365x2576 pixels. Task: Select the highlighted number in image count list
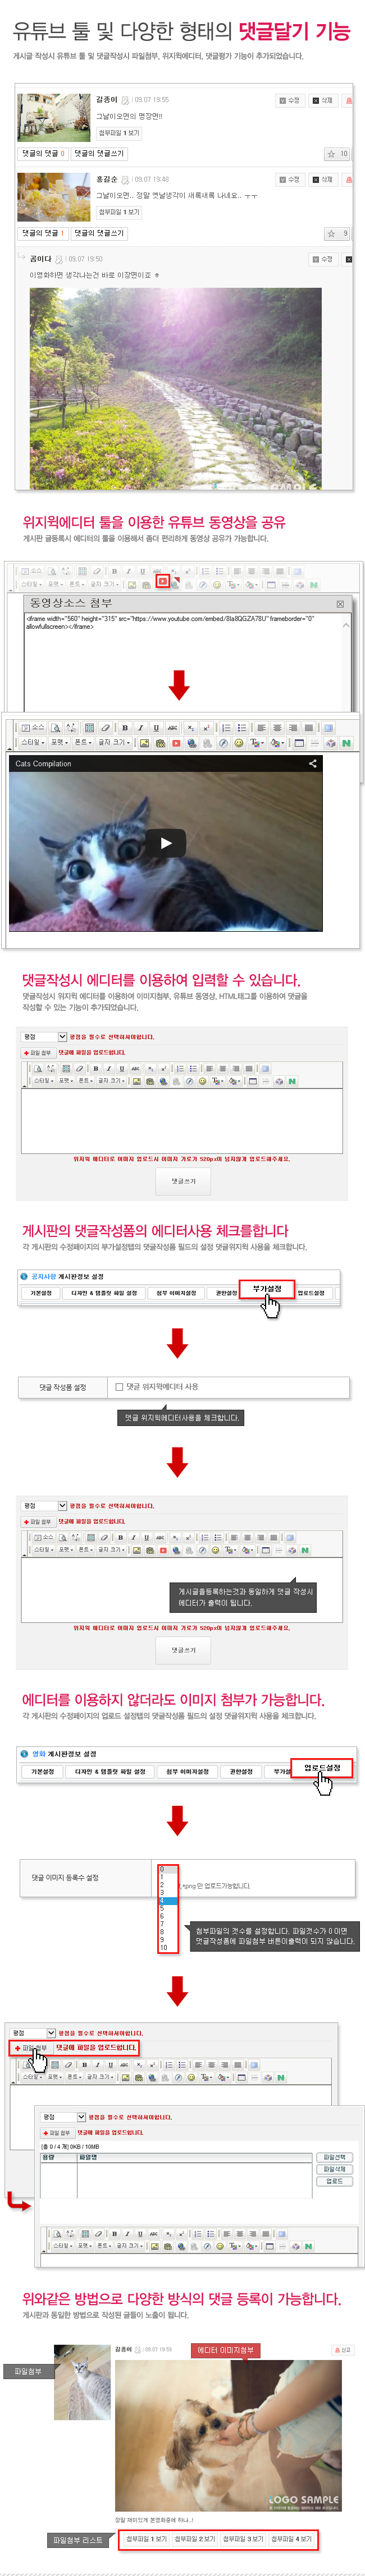coord(168,1901)
